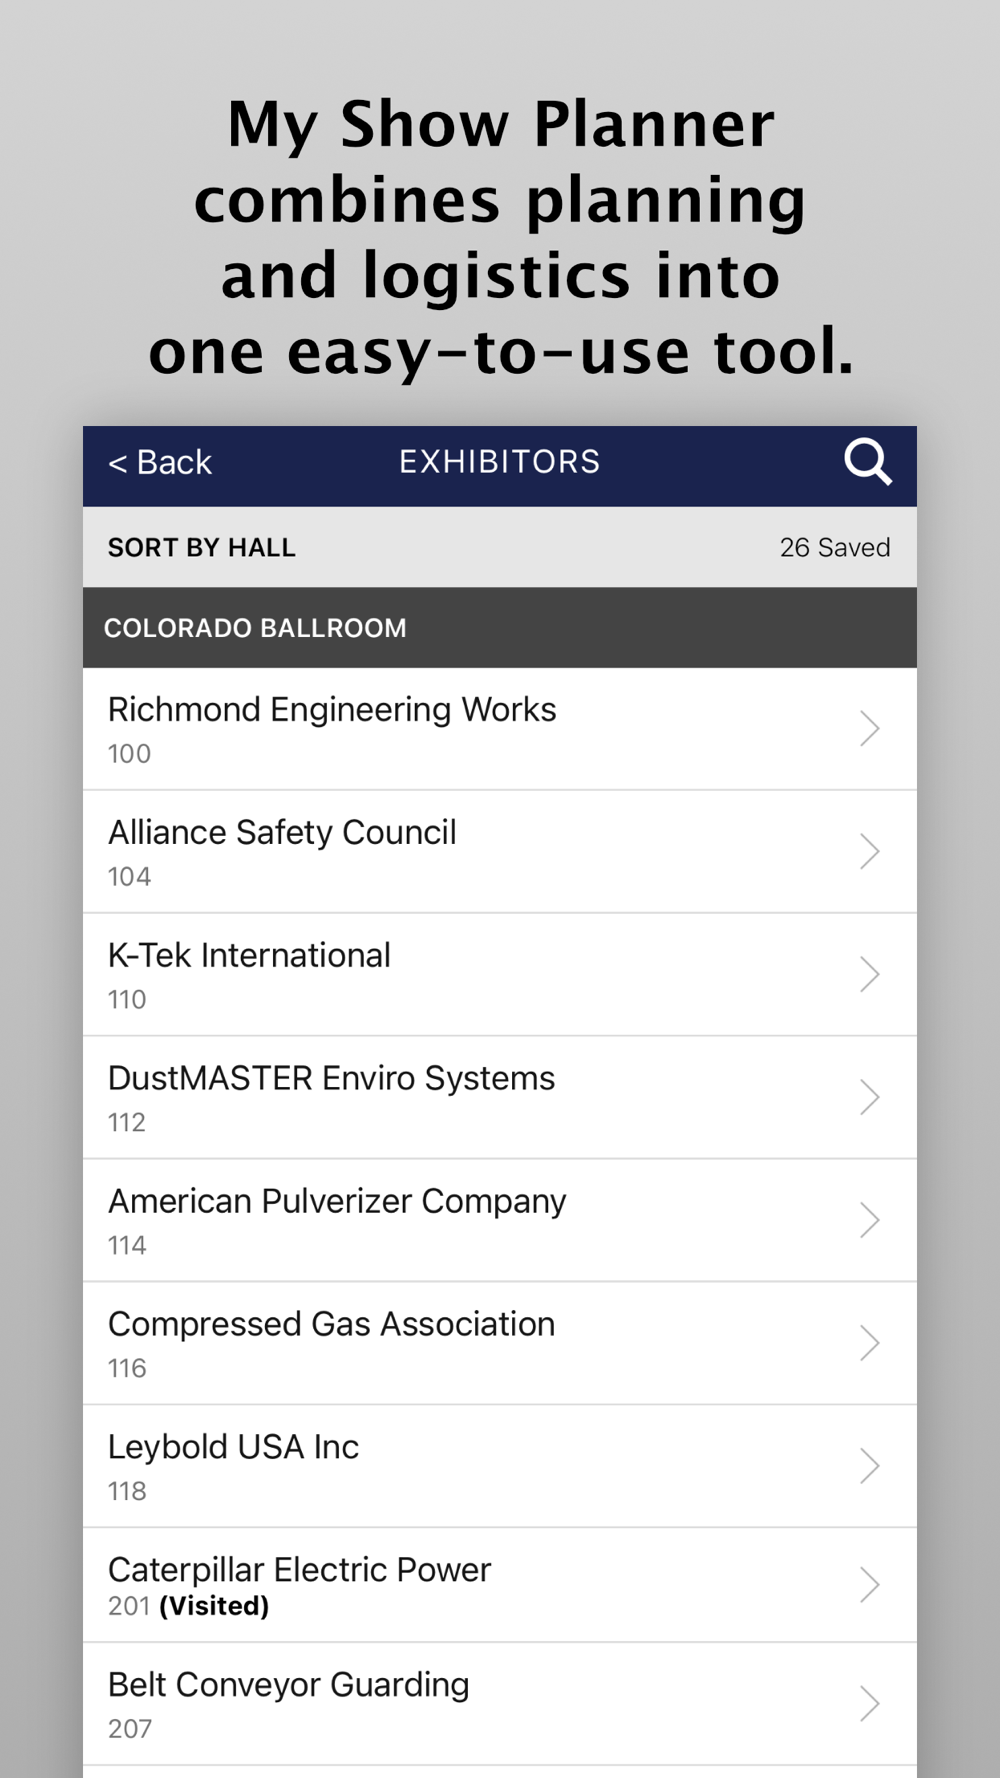View the 26 Saved exhibitors
The image size is (1000, 1778).
coord(834,548)
